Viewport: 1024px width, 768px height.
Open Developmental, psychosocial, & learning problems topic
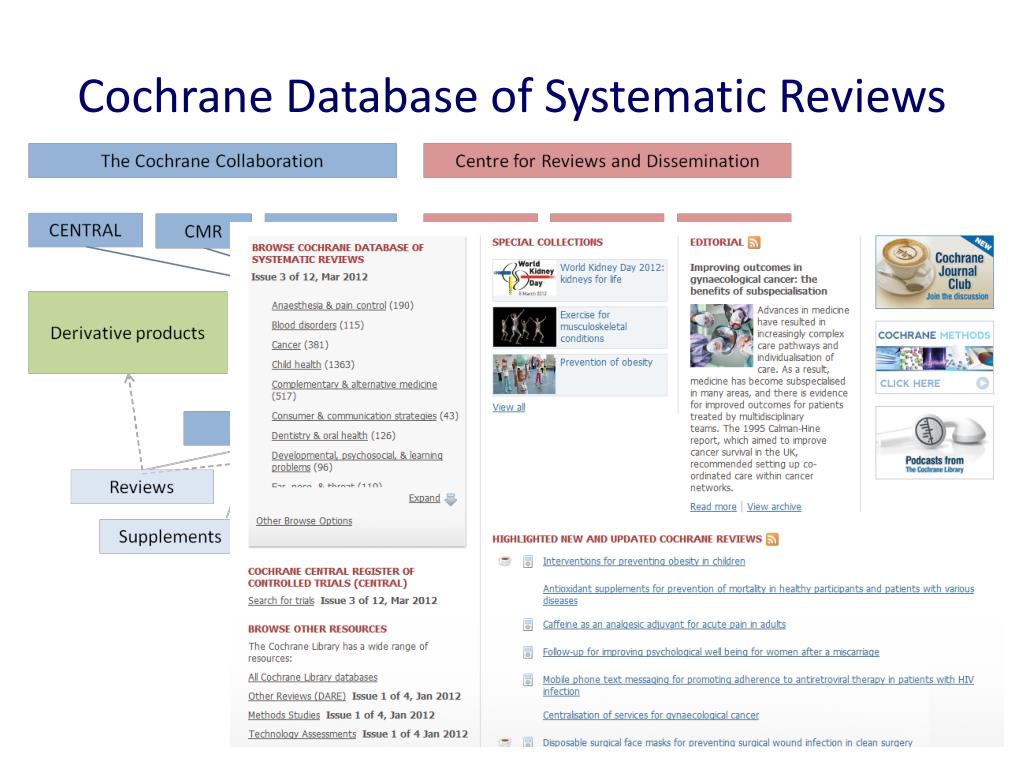point(357,462)
